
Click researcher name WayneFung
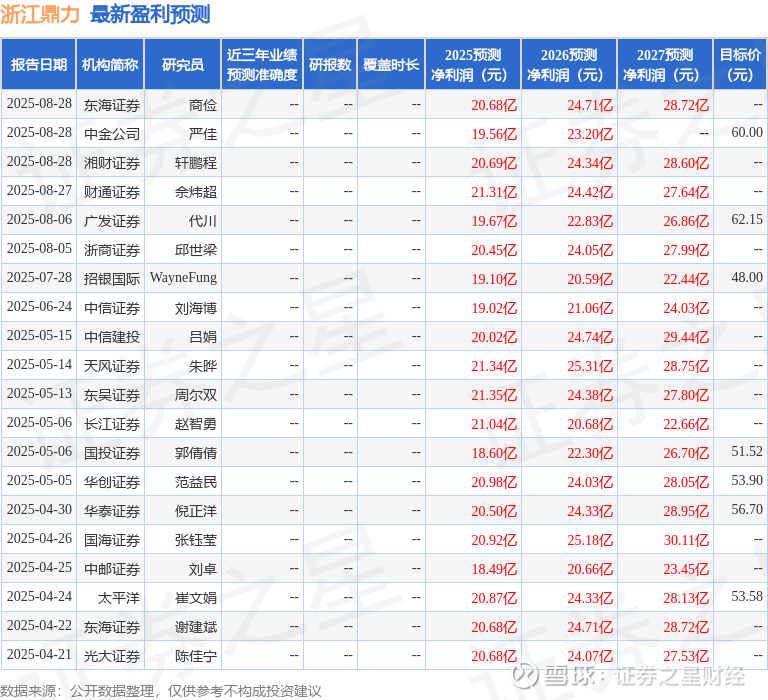tap(183, 278)
